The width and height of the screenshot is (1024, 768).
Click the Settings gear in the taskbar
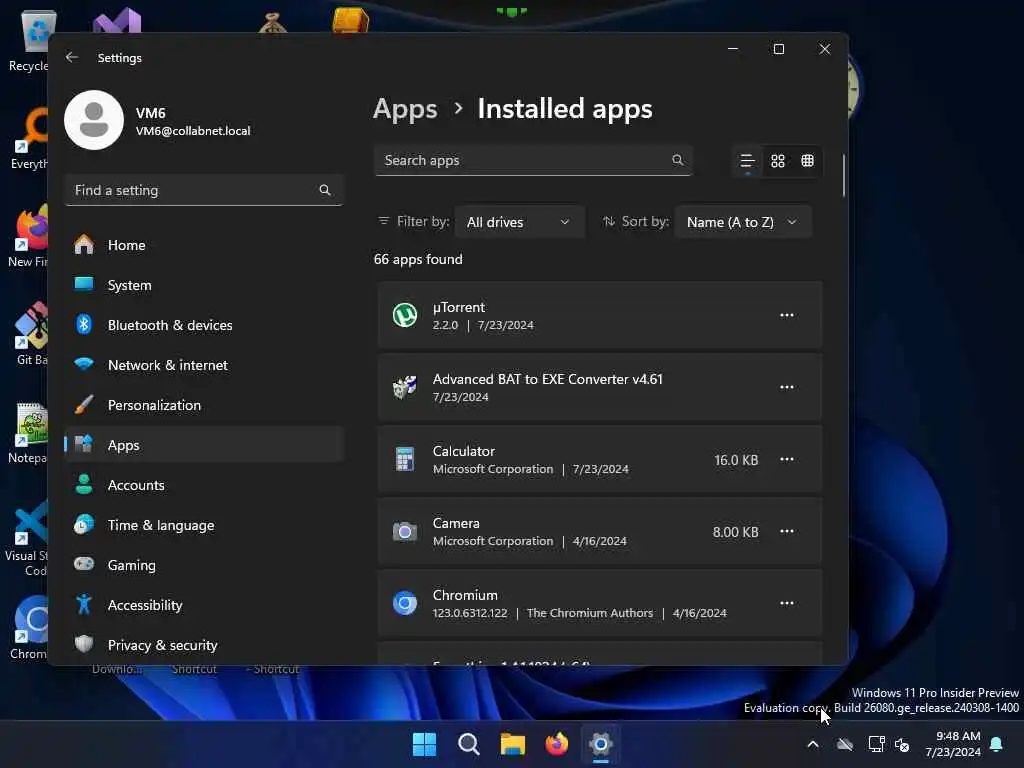pos(601,744)
